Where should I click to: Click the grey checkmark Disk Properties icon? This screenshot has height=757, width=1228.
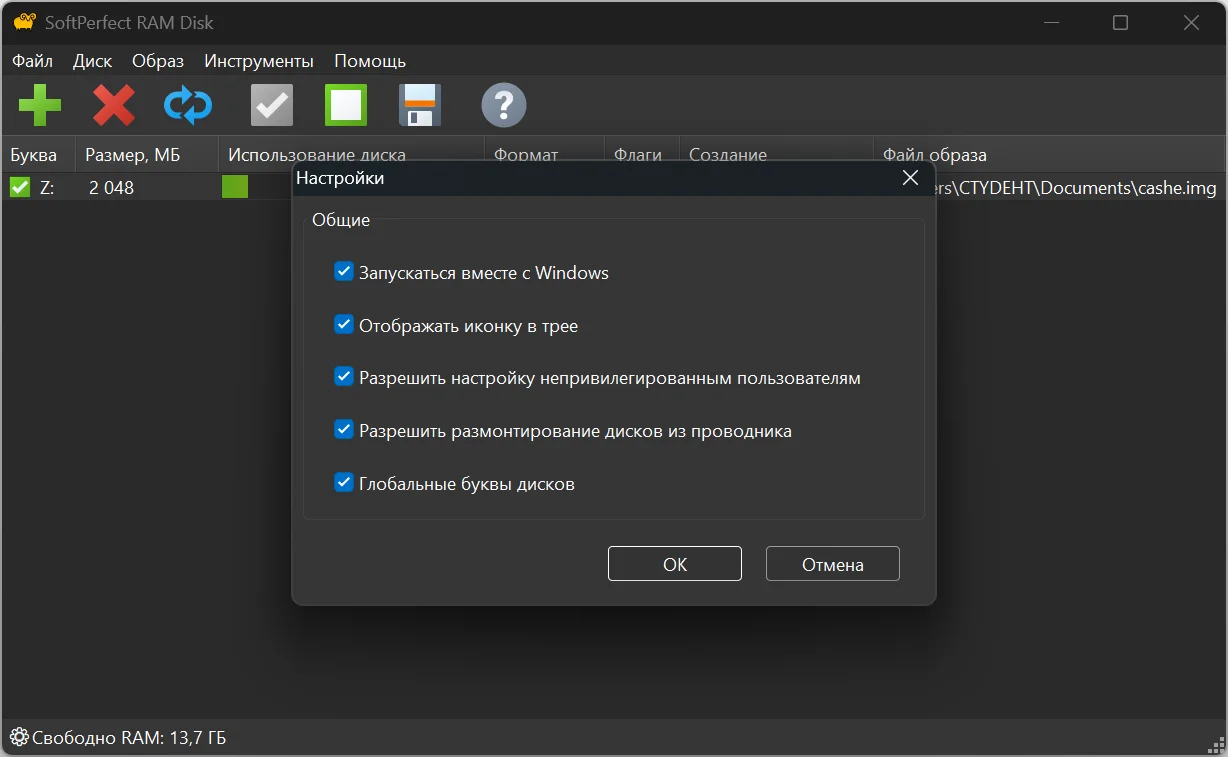click(x=272, y=105)
